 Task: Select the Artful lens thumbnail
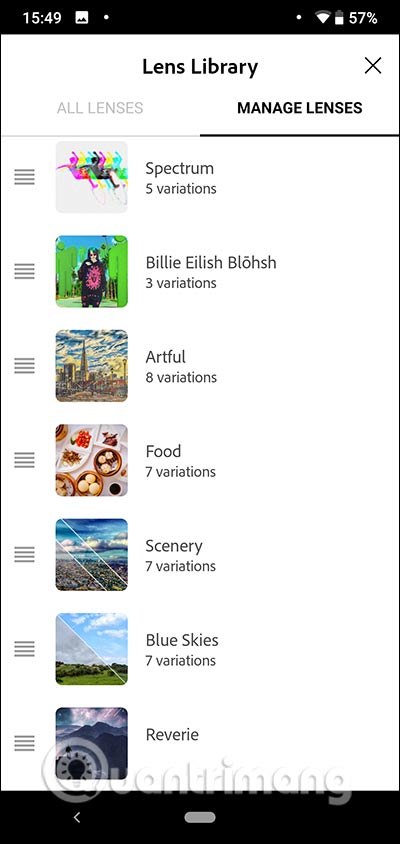92,365
